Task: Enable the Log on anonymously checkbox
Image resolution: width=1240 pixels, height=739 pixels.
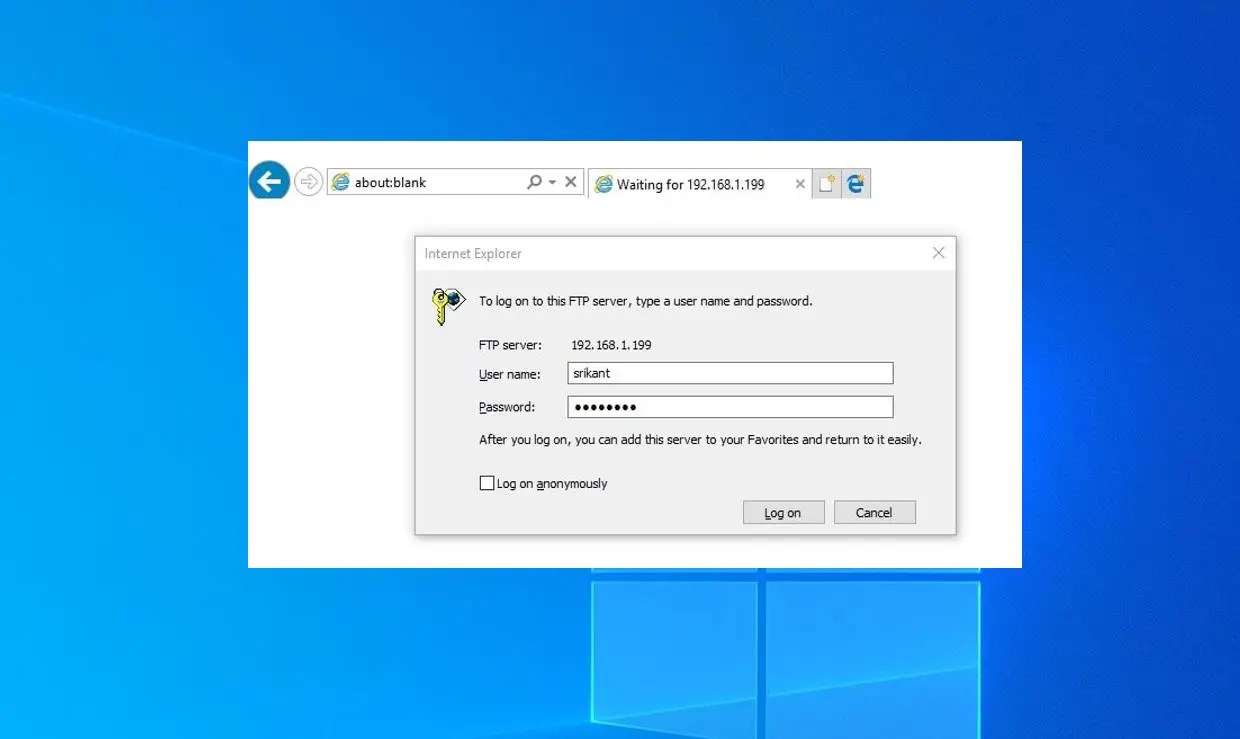Action: (487, 482)
